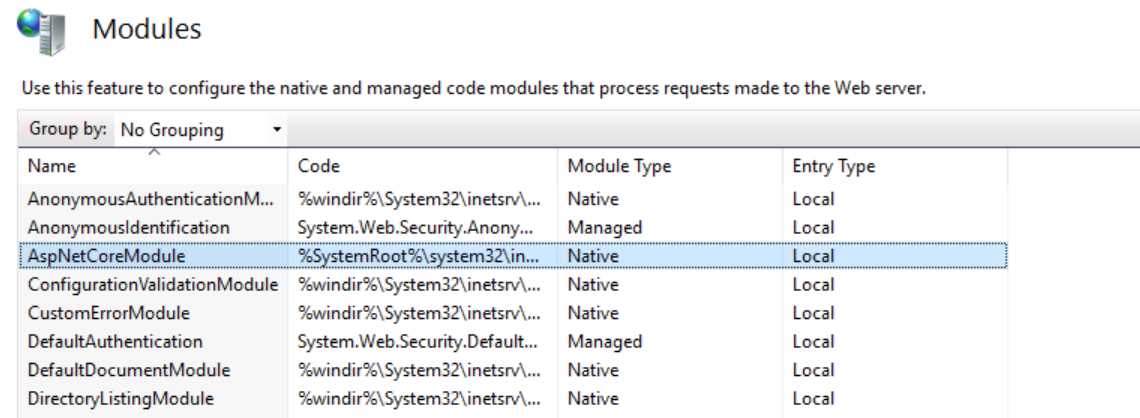Sort by the Module Type column header
The width and height of the screenshot is (1140, 418).
point(670,166)
